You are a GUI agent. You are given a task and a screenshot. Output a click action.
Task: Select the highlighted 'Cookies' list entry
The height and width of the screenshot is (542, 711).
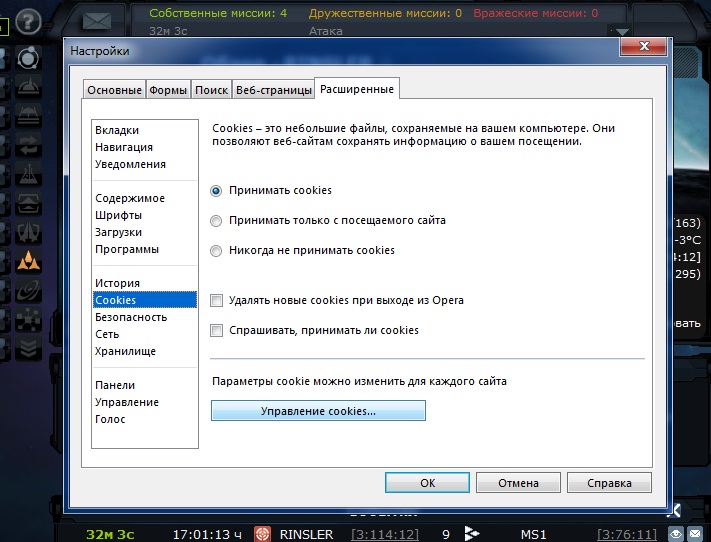[x=145, y=300]
